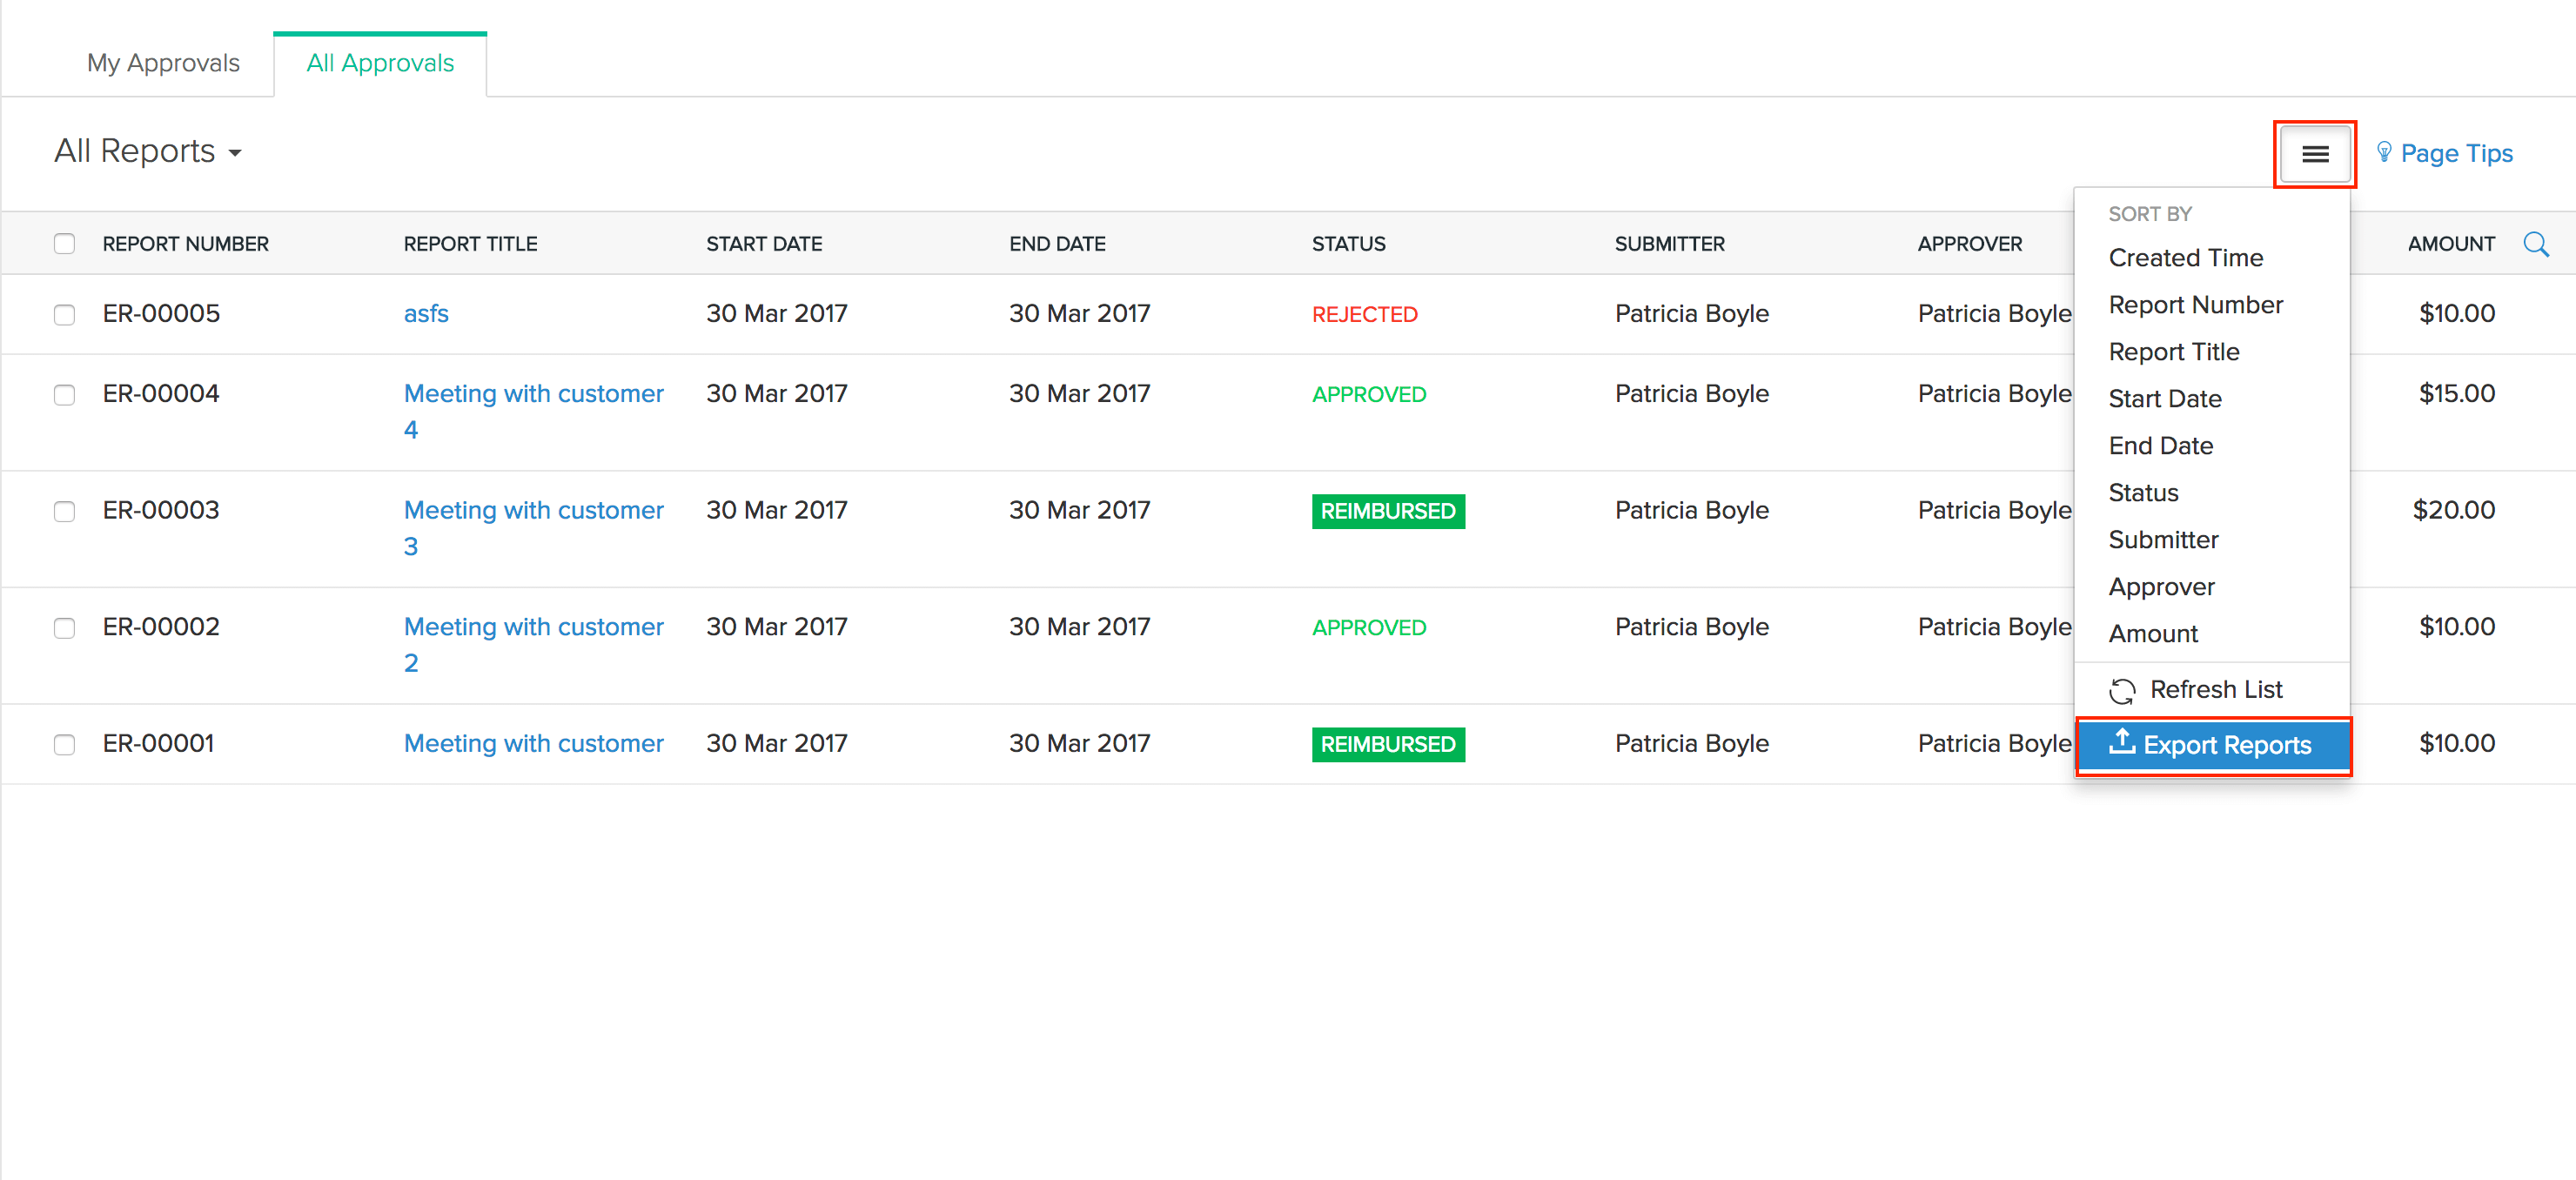Click the refresh icon beside Refresh List
2576x1180 pixels.
[x=2123, y=689]
